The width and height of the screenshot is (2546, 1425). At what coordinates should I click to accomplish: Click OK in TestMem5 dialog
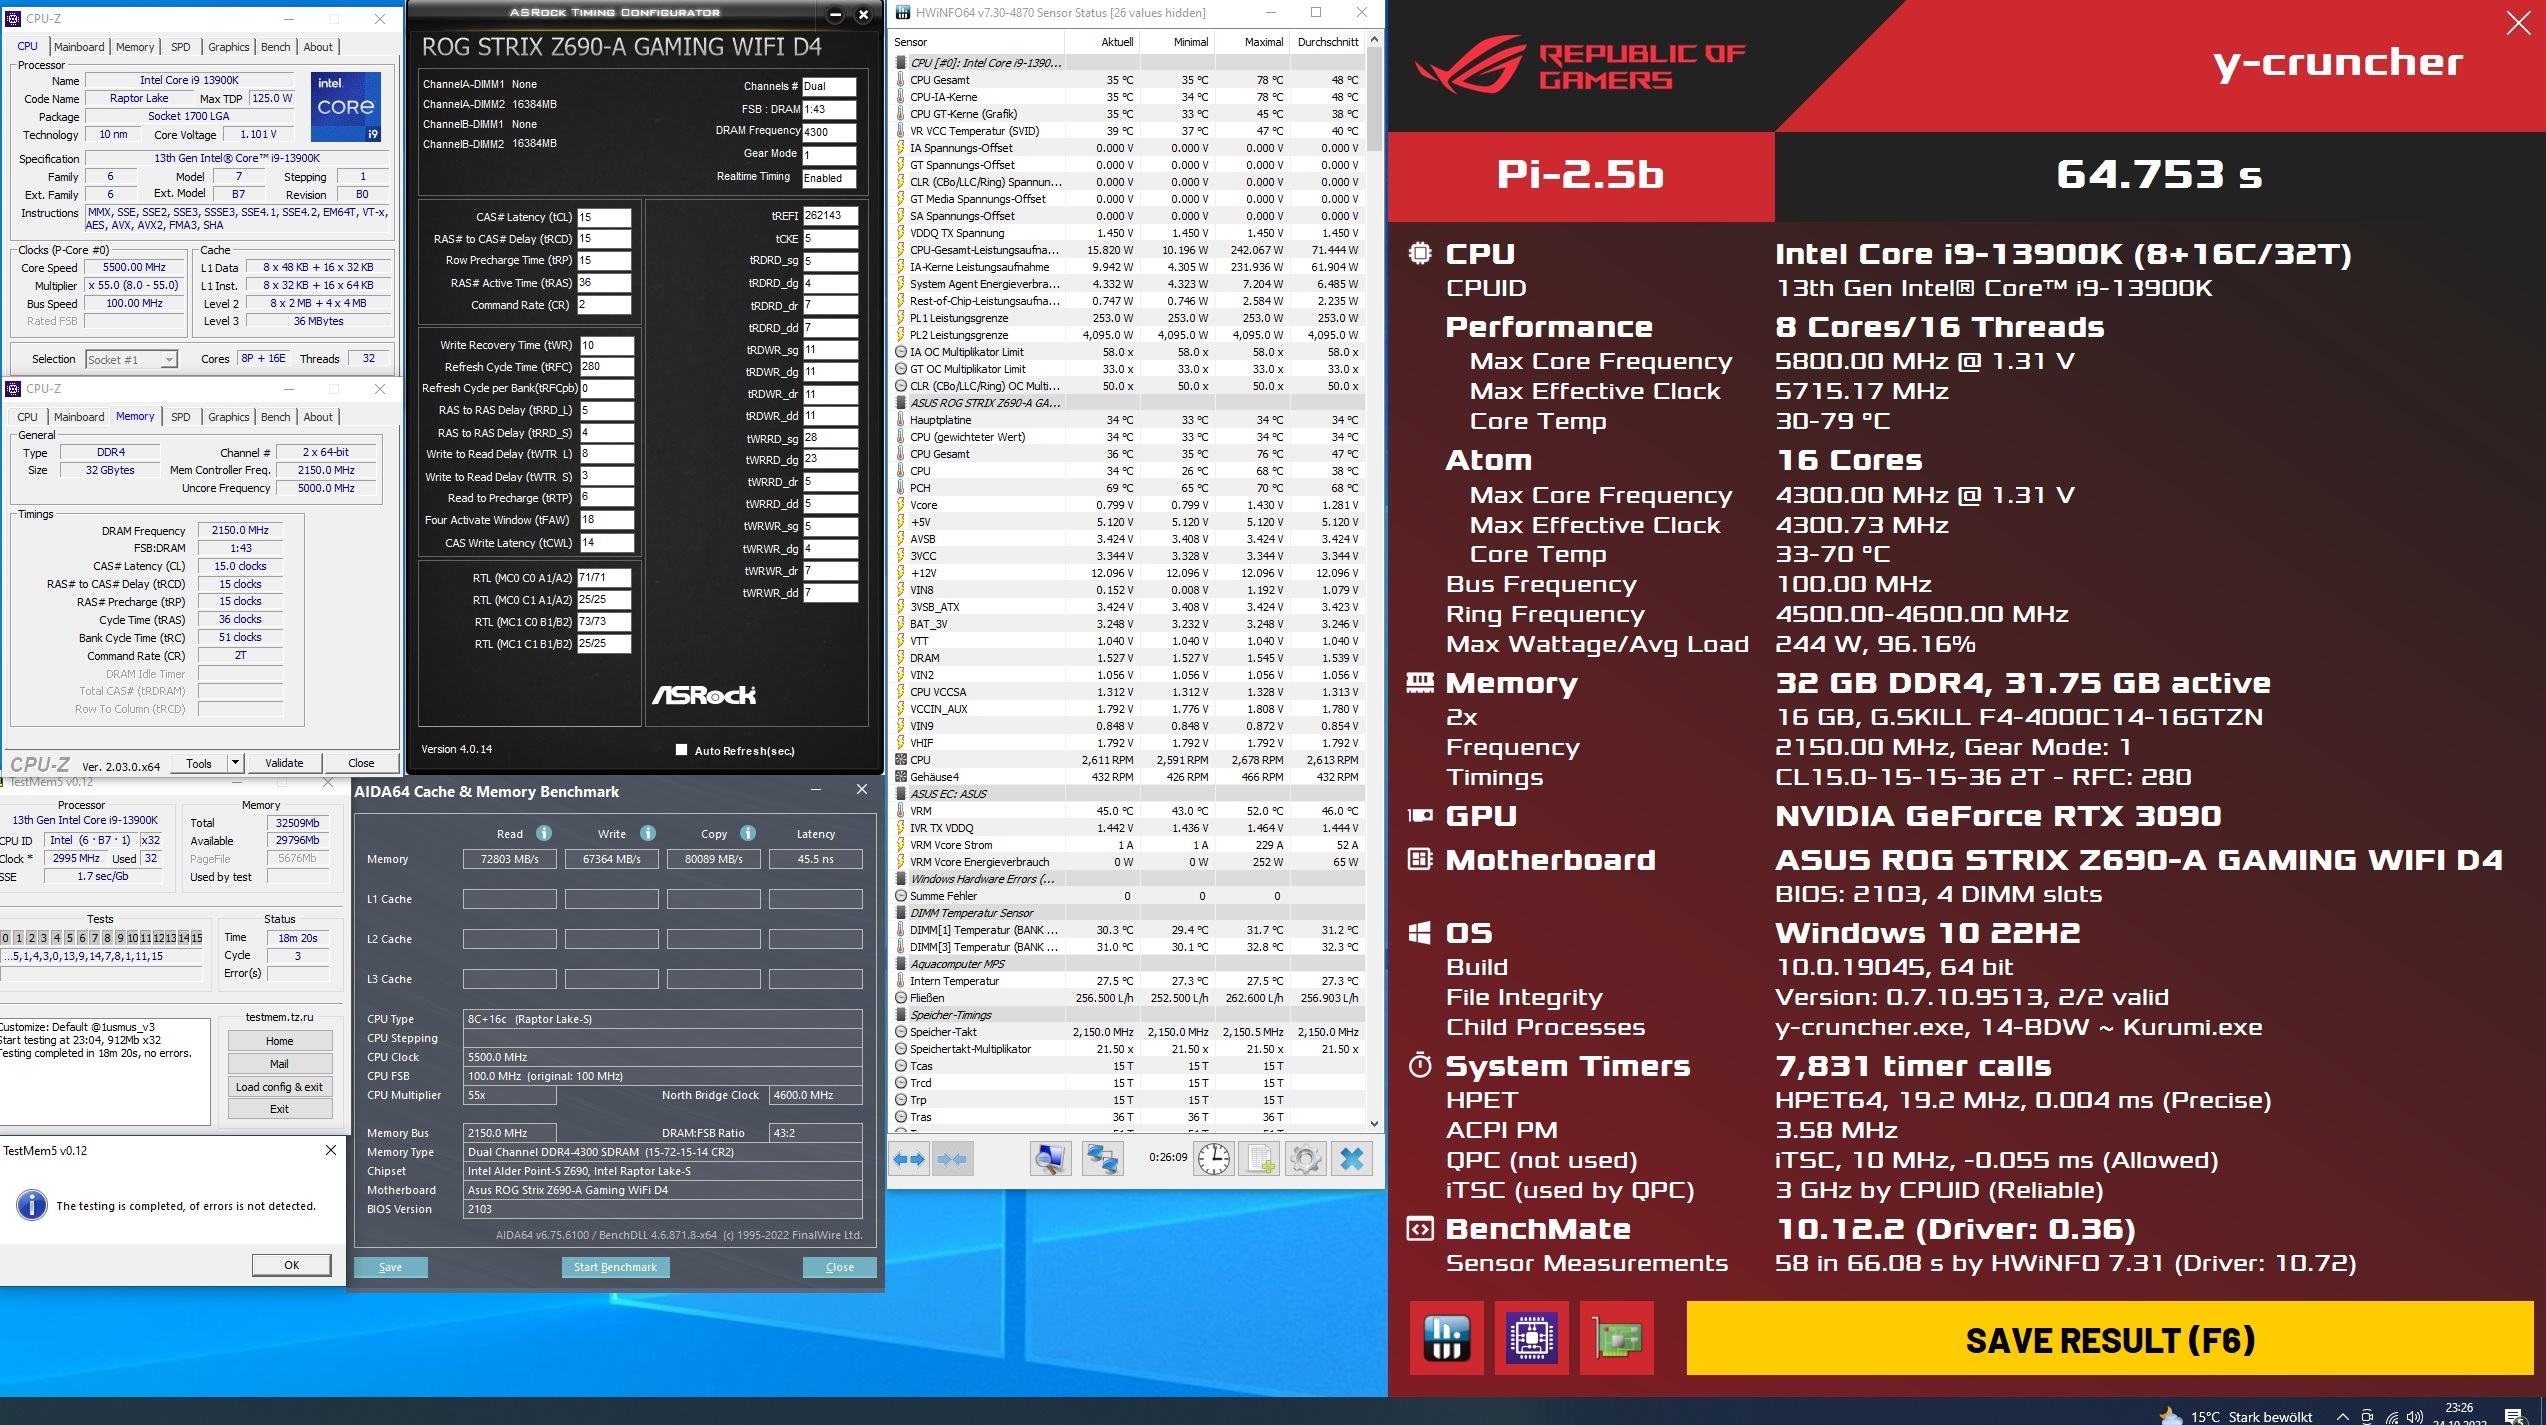pos(291,1265)
